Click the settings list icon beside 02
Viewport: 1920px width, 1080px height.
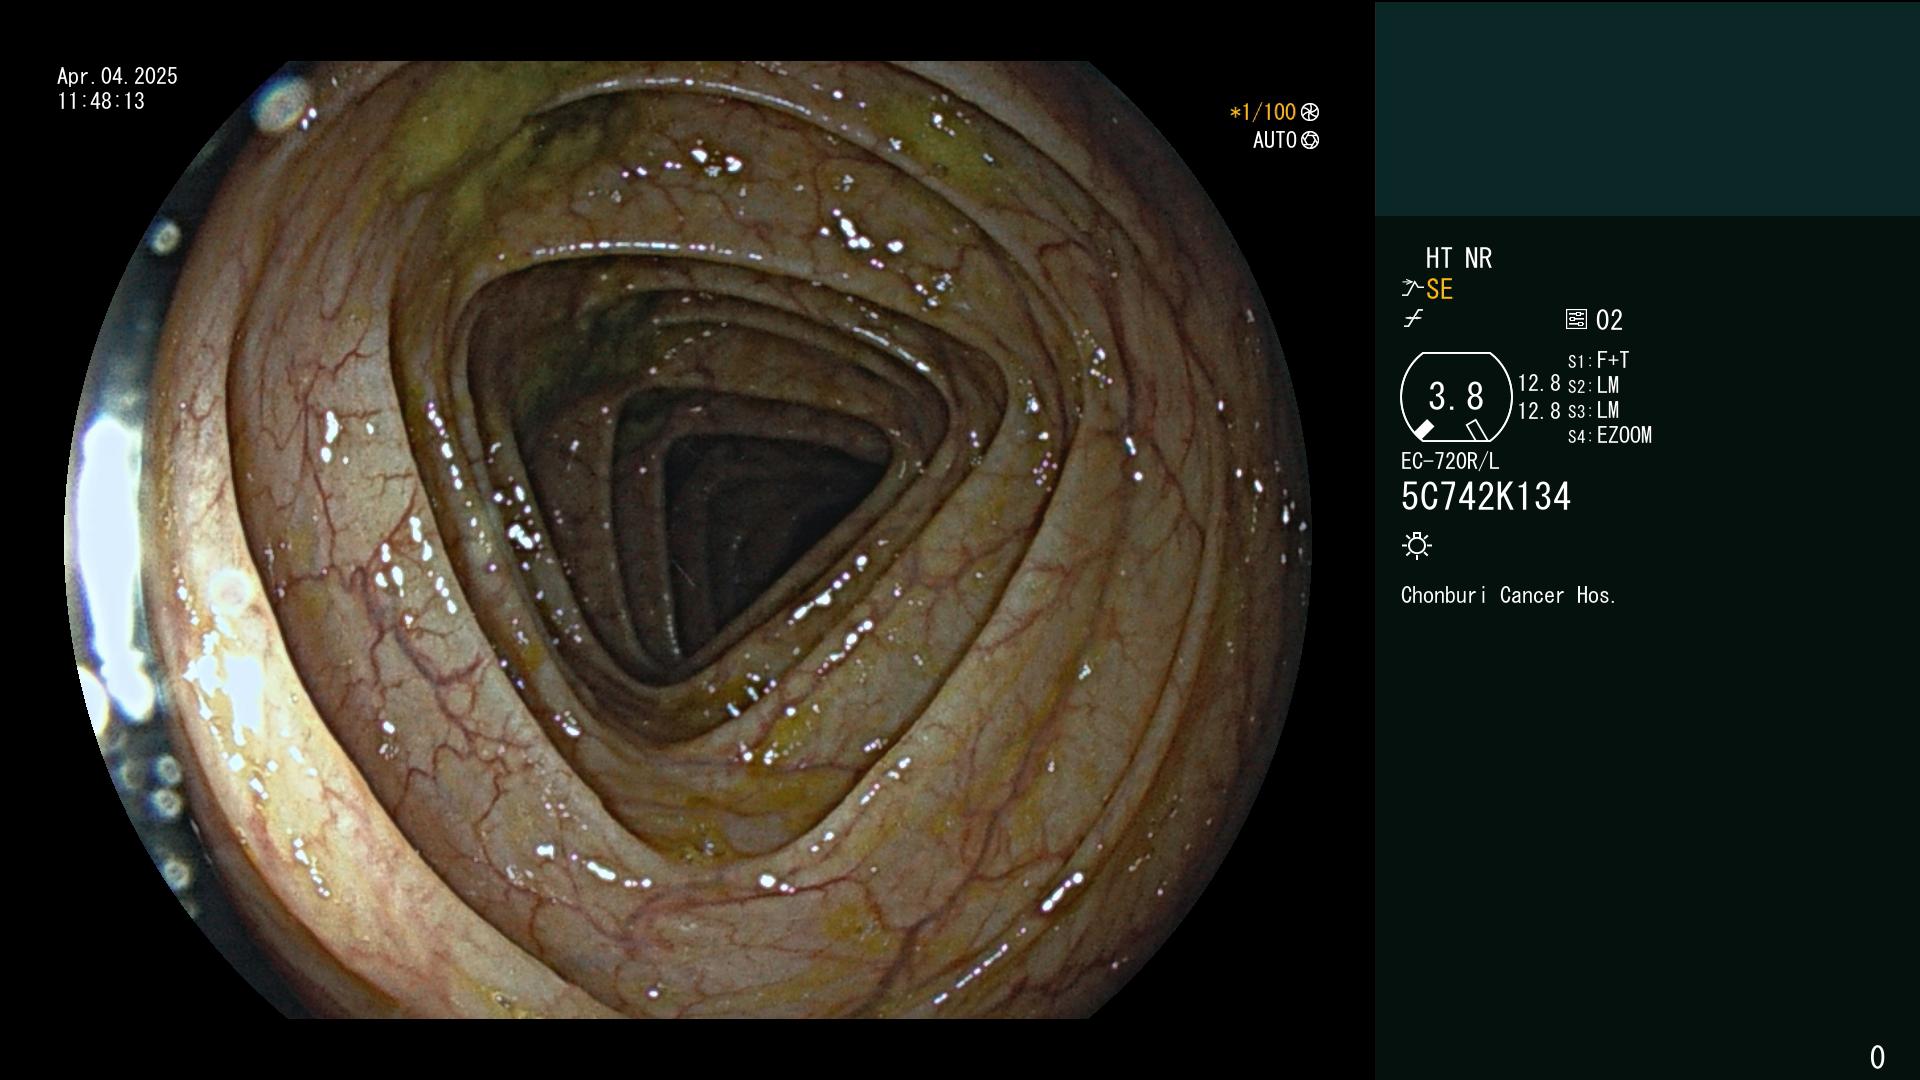click(1576, 319)
